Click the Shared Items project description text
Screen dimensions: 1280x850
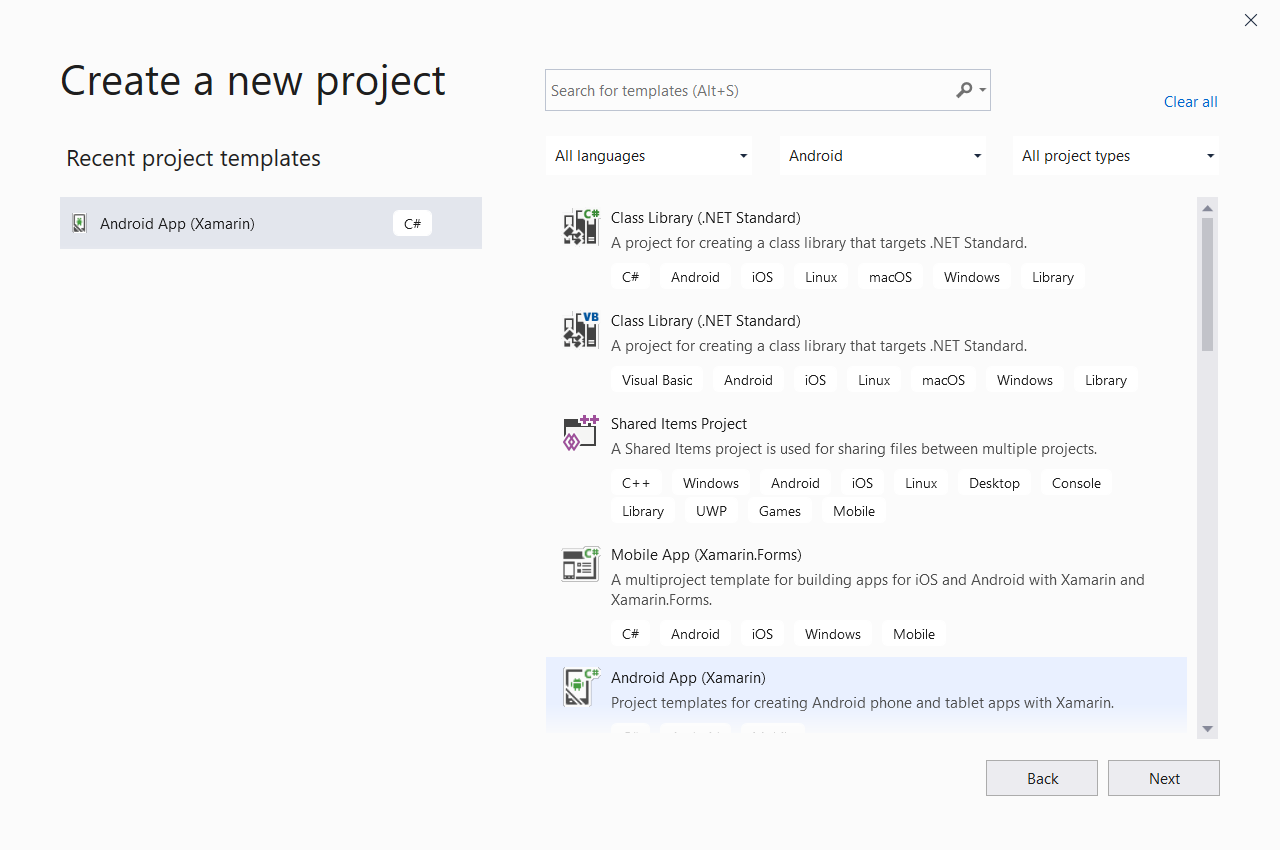pos(854,448)
